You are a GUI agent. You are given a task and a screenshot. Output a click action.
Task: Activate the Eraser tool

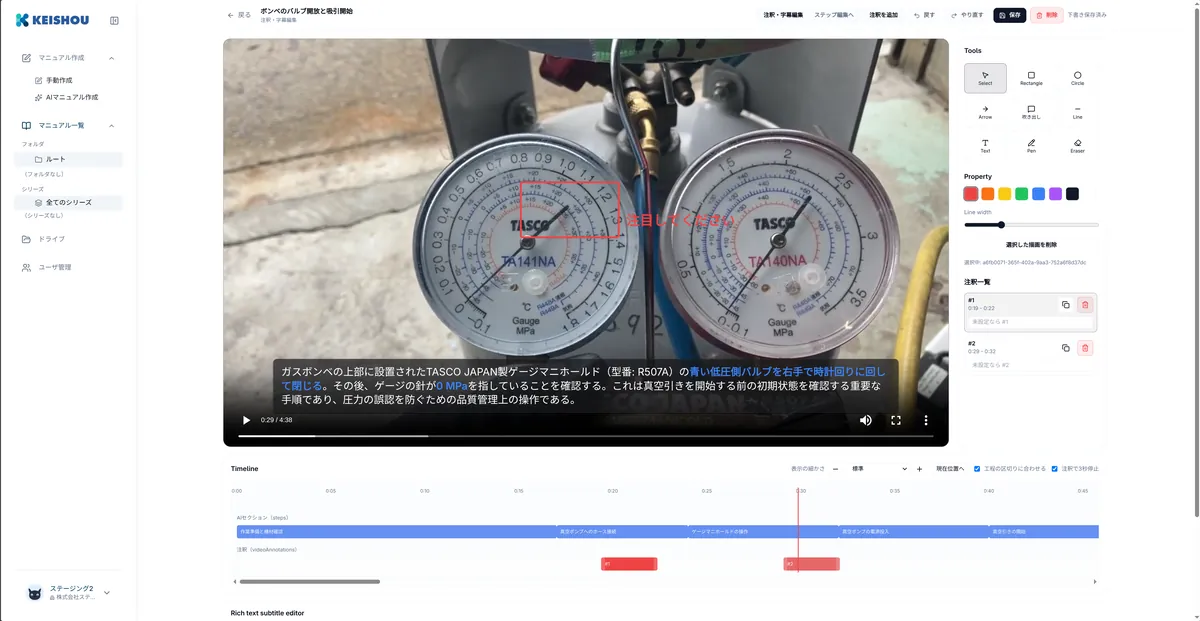[1077, 146]
